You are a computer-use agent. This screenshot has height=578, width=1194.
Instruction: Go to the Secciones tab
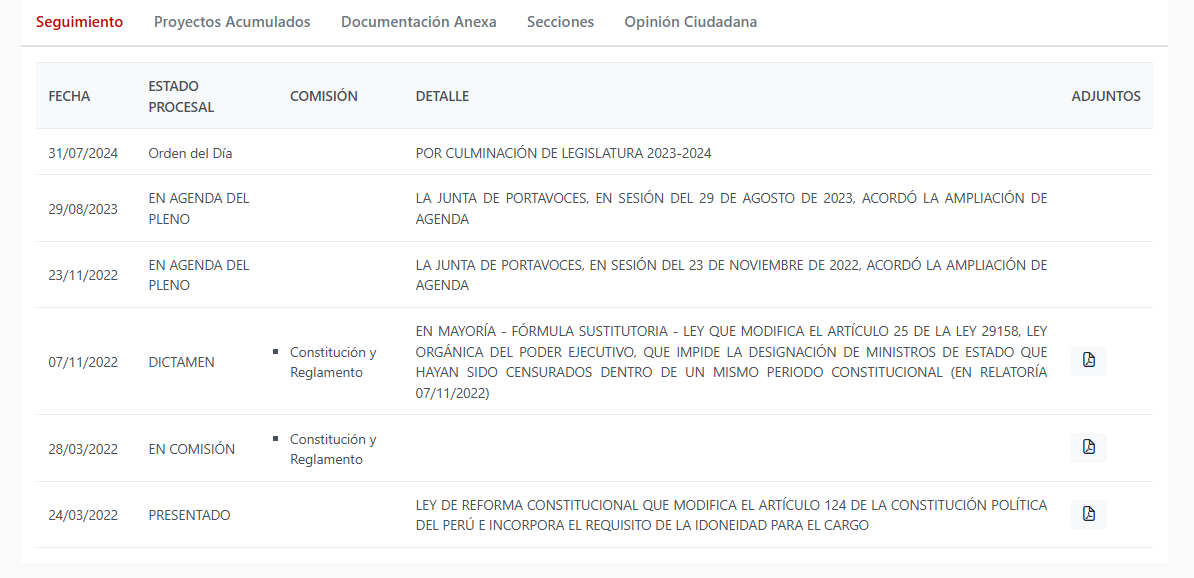pyautogui.click(x=560, y=22)
